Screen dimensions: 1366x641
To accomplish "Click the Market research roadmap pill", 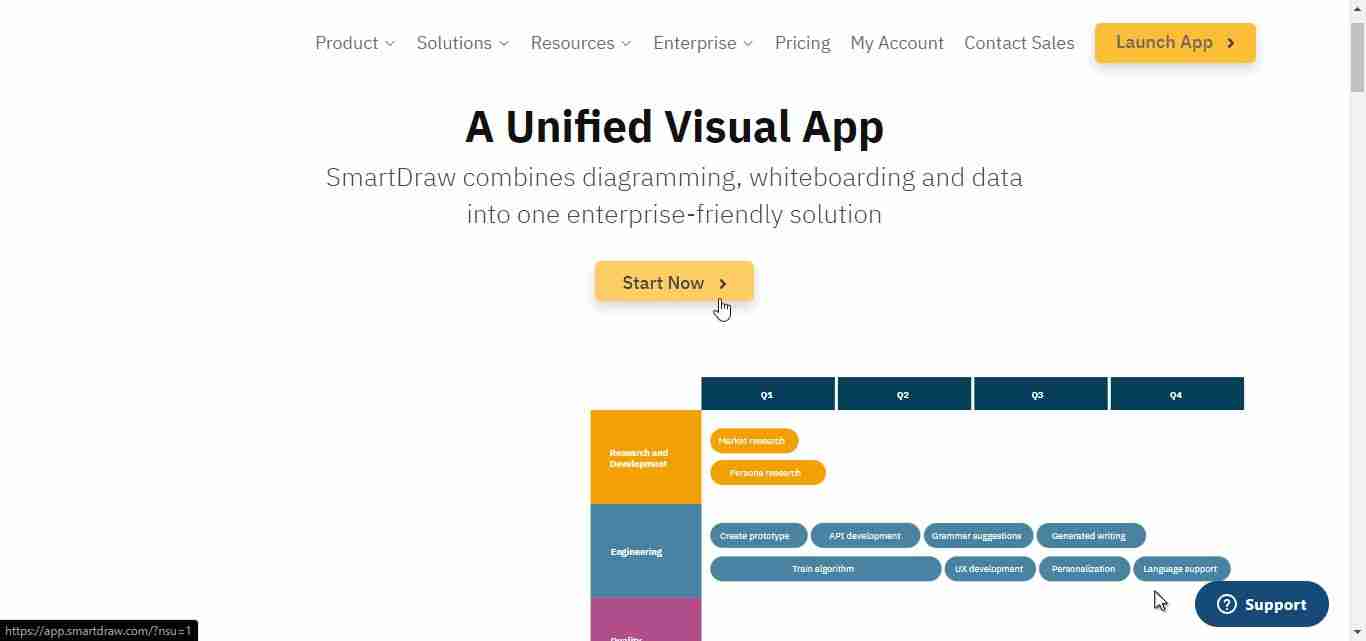I will pyautogui.click(x=753, y=441).
